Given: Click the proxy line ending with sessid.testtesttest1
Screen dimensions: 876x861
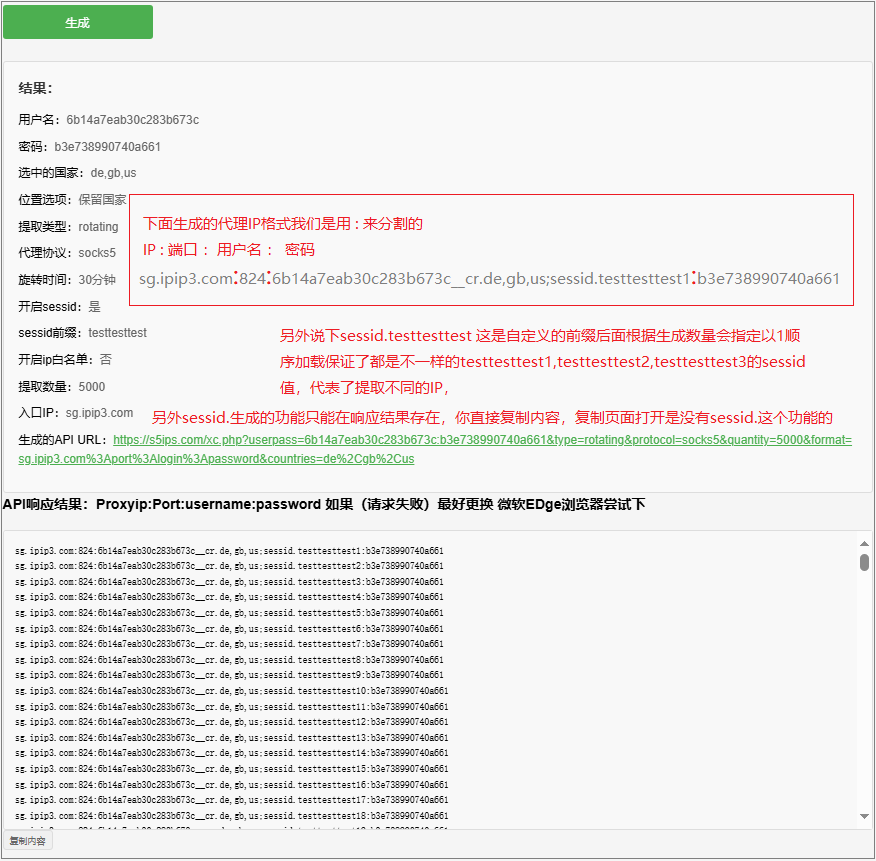Looking at the screenshot, I should click(229, 550).
